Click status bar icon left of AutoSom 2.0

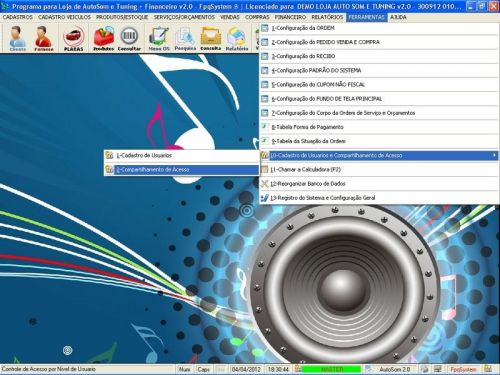369,369
